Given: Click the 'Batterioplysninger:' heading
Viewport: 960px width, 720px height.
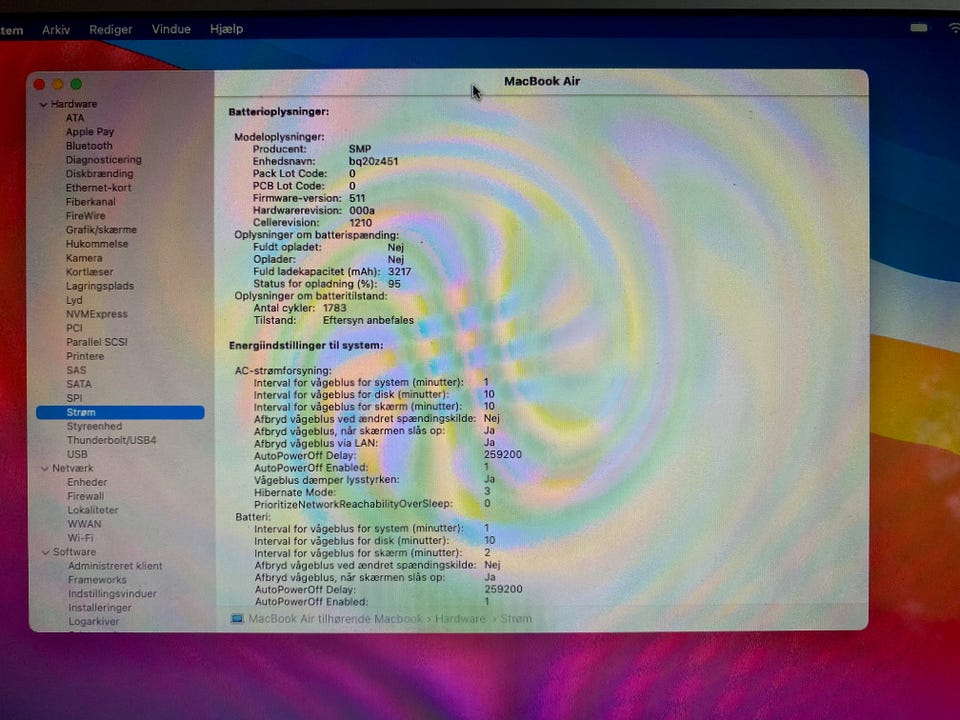Looking at the screenshot, I should [x=279, y=112].
